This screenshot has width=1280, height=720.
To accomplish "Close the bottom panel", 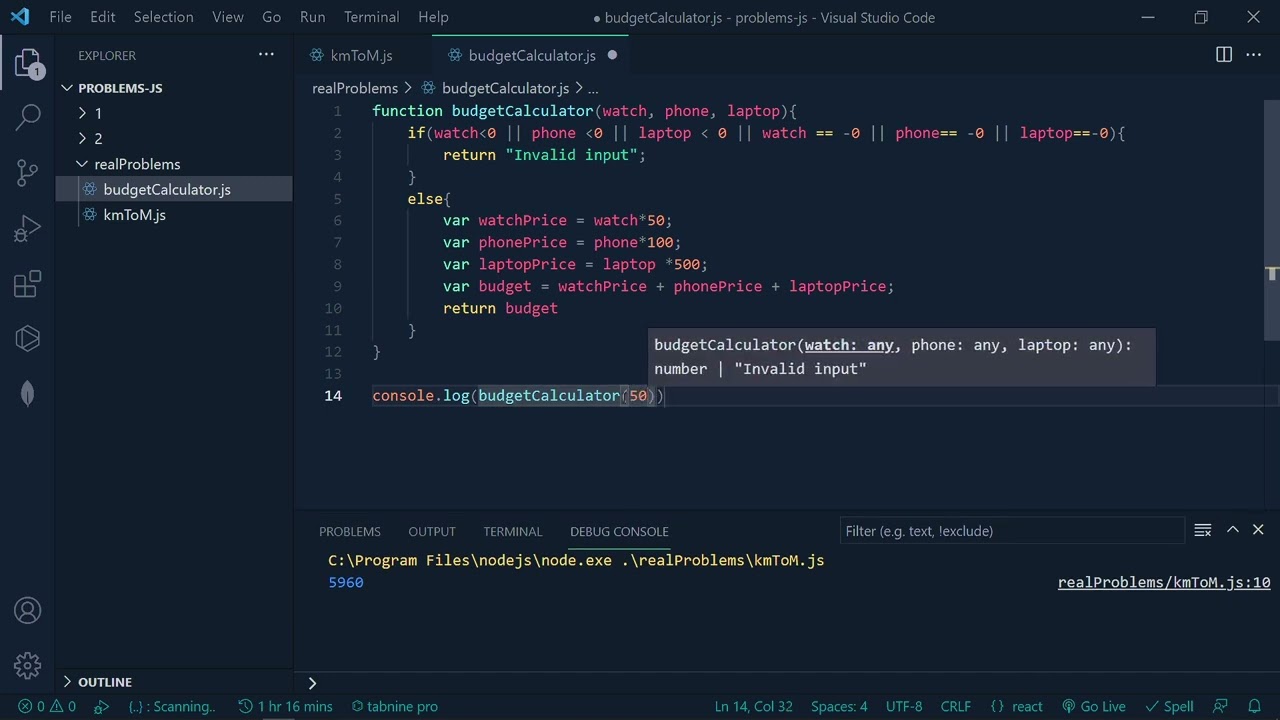I will coord(1258,530).
